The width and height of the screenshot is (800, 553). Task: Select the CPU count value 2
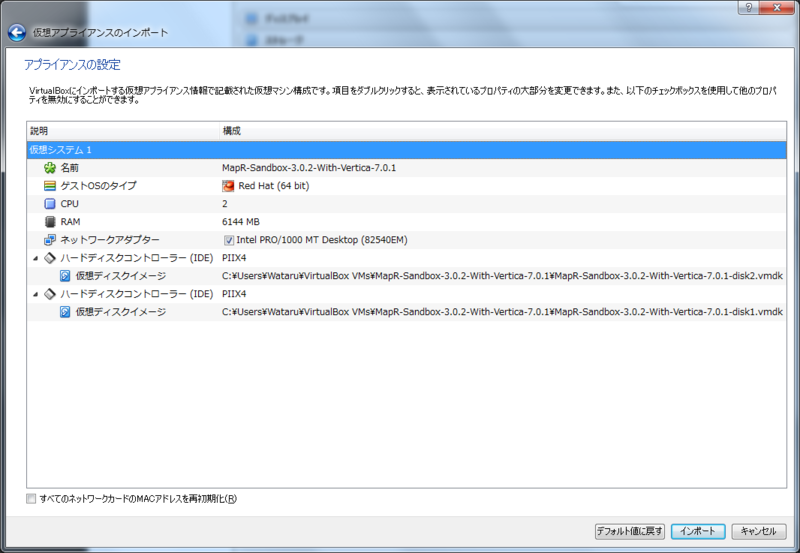[x=224, y=204]
